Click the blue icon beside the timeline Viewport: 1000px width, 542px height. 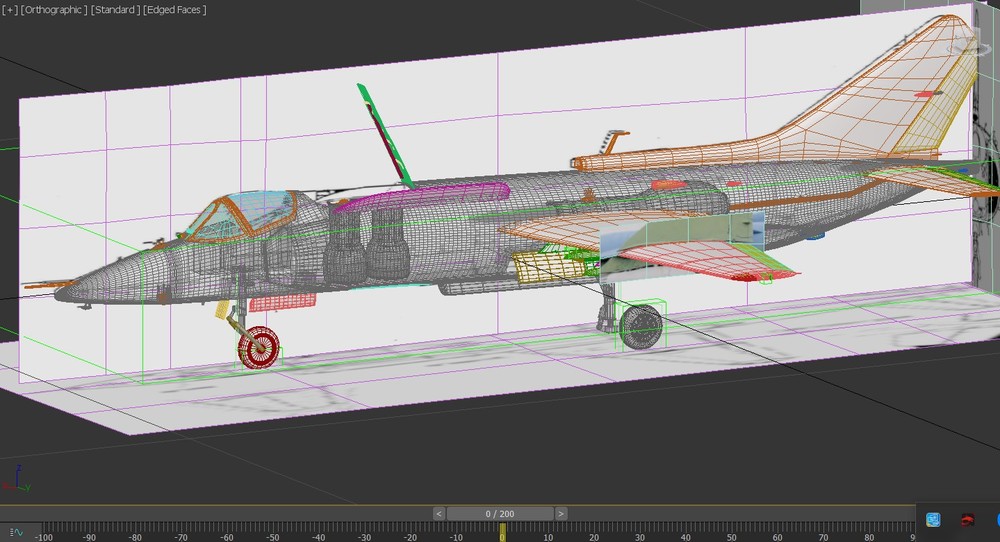[x=933, y=520]
